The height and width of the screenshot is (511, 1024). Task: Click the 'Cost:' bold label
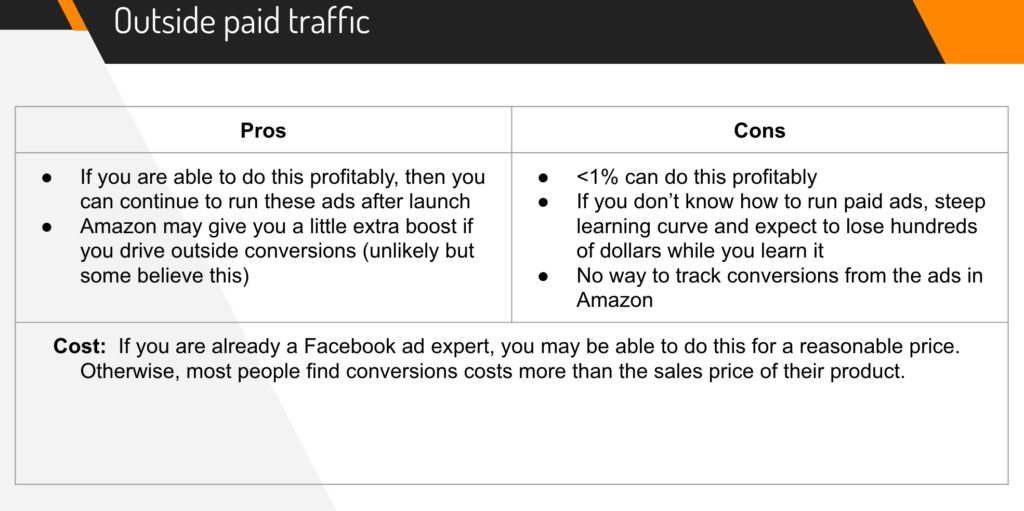pyautogui.click(x=80, y=346)
